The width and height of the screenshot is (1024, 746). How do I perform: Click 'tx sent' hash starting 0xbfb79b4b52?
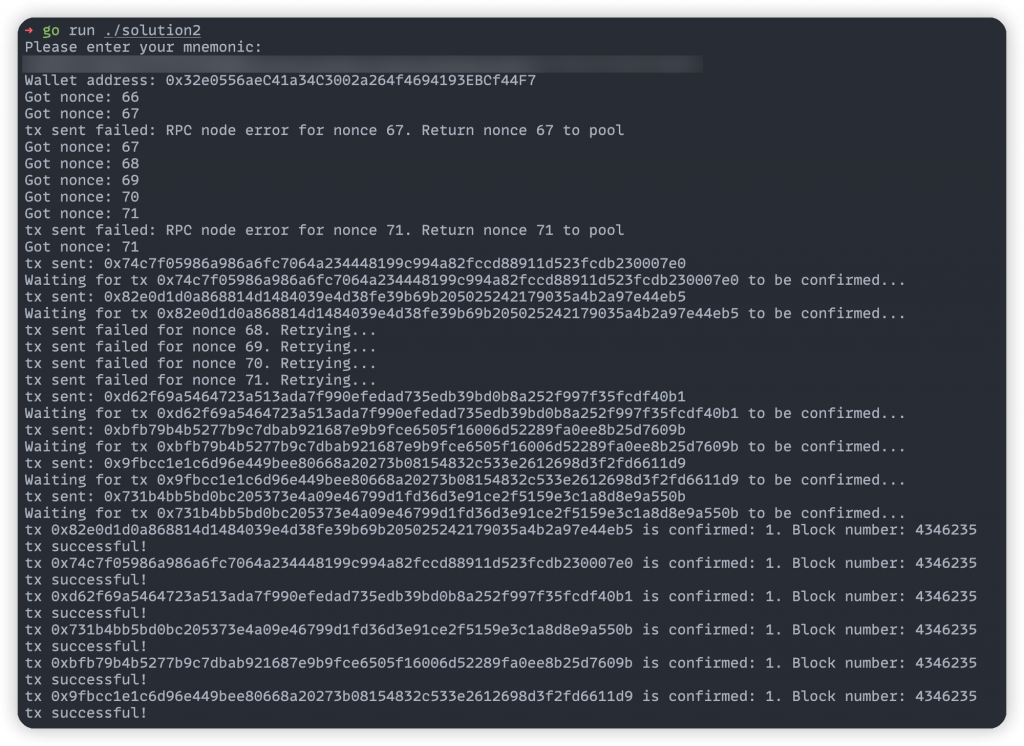(x=395, y=430)
